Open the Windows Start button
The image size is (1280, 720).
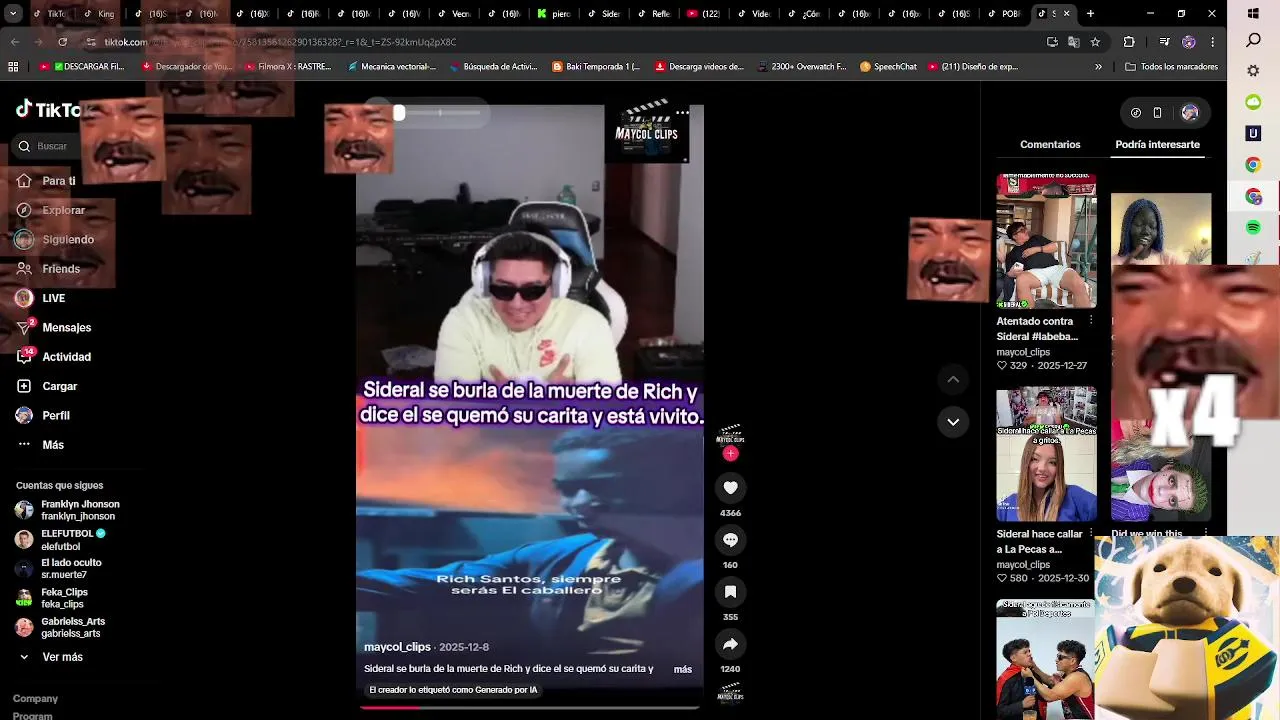[x=1253, y=14]
